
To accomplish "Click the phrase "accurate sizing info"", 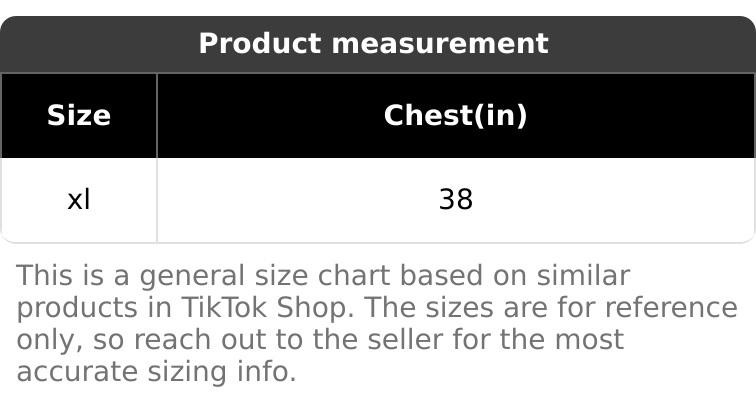I will (156, 372).
